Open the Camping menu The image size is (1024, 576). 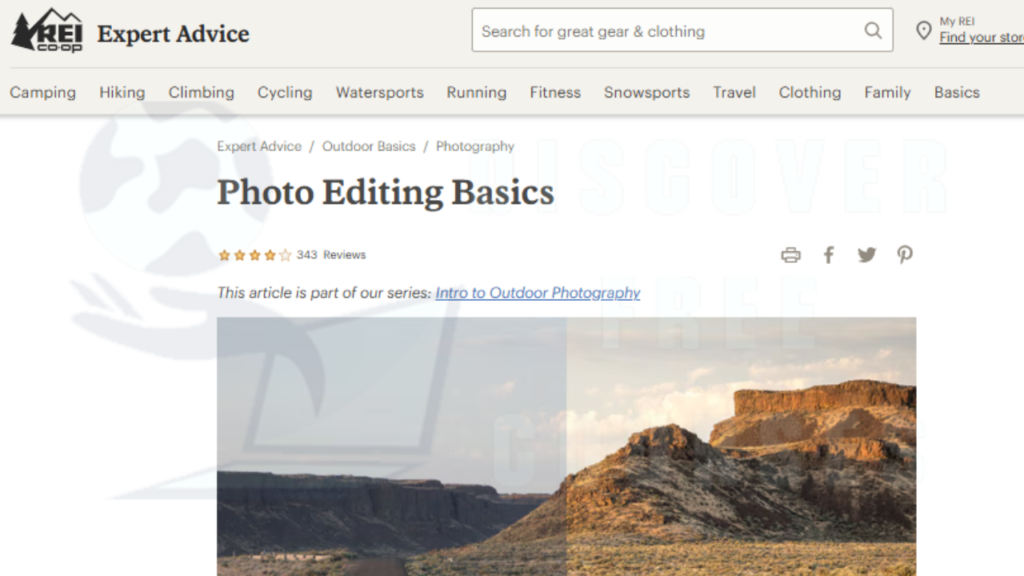pos(42,93)
